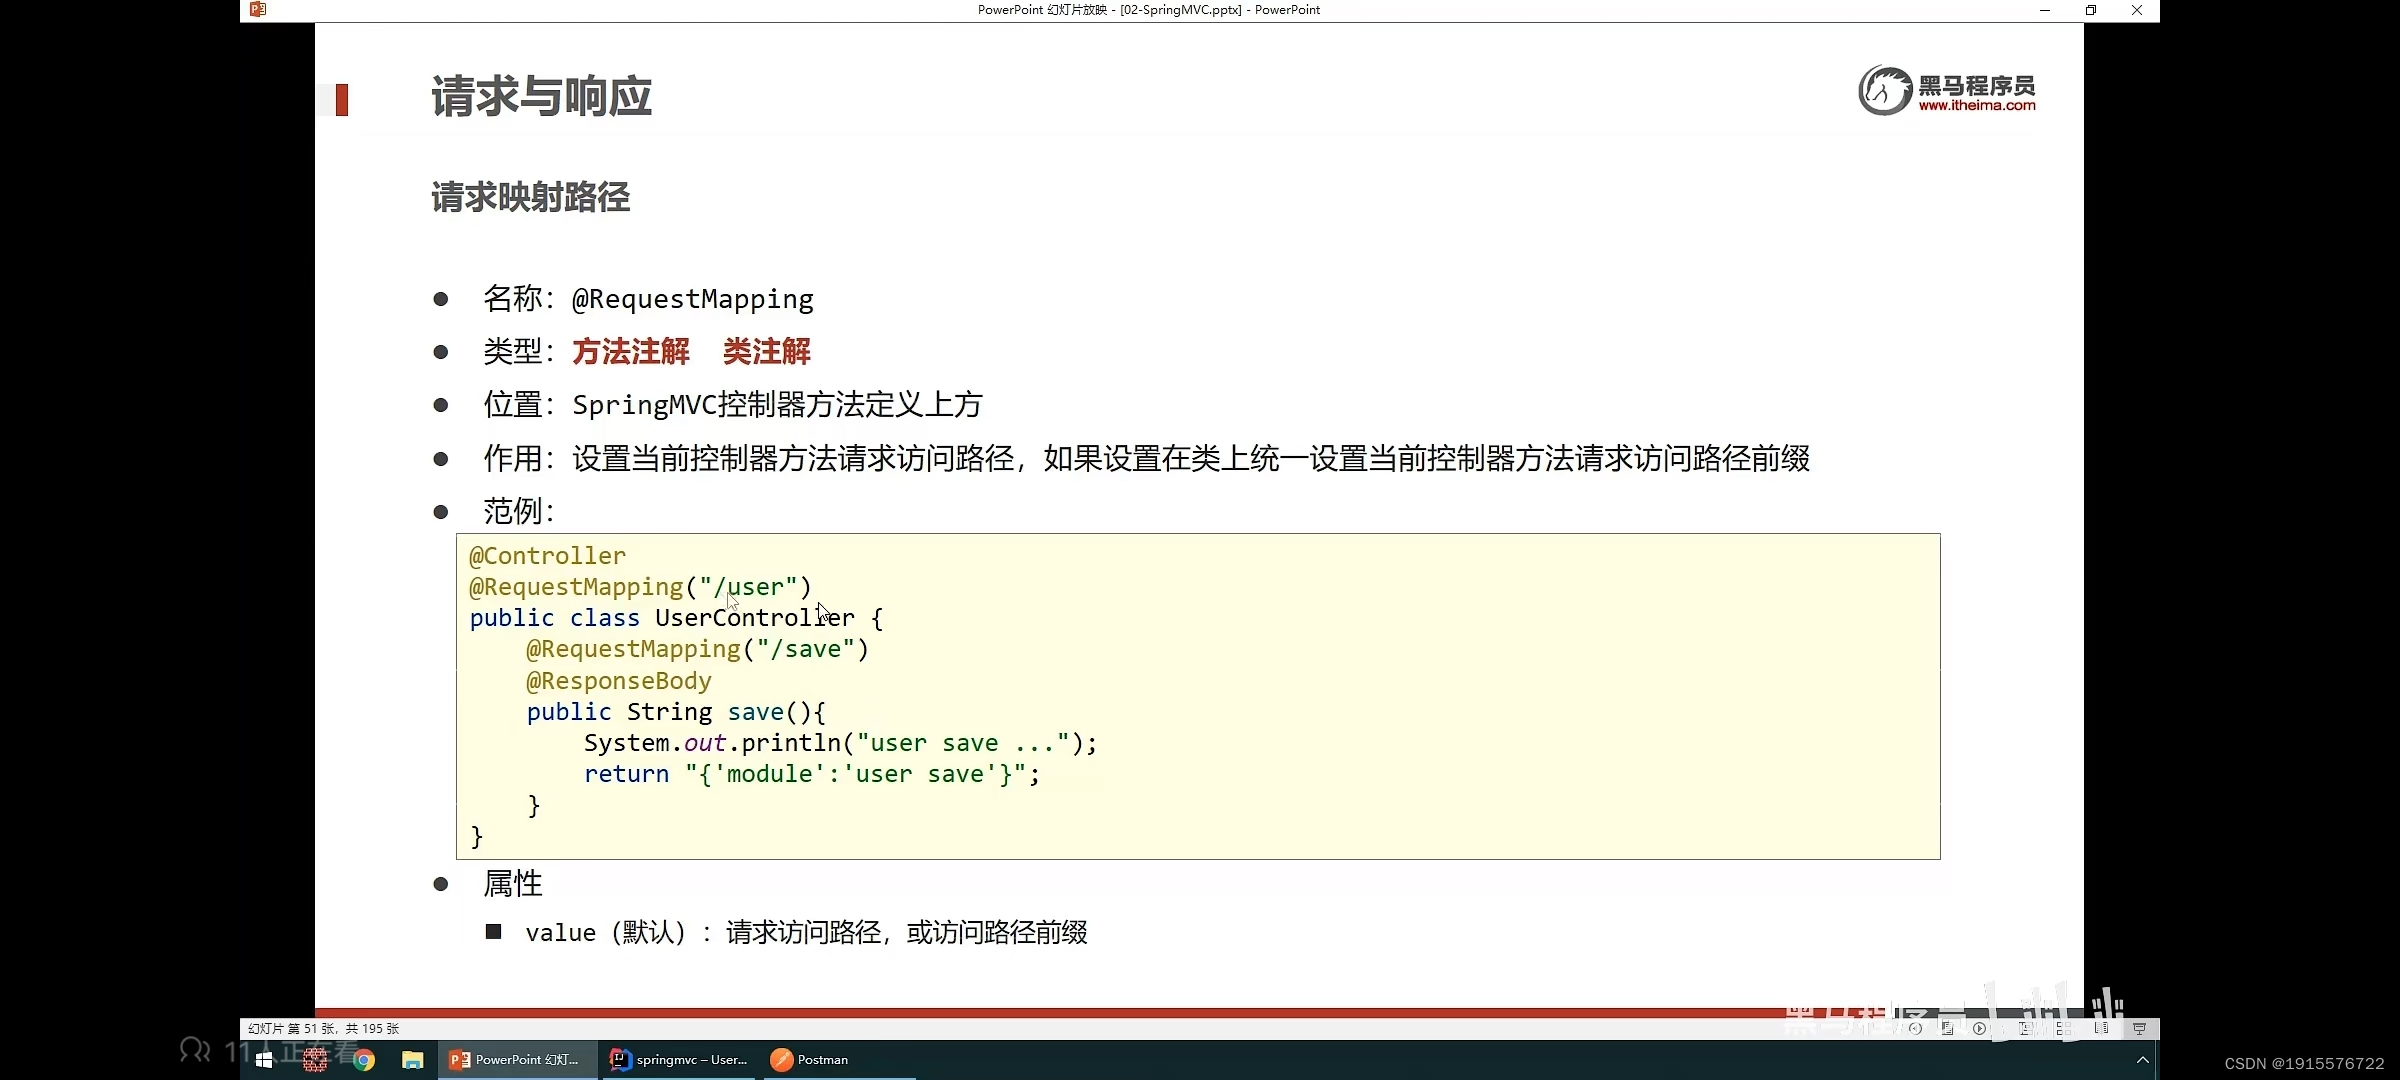The width and height of the screenshot is (2400, 1080).
Task: Click the text @RequestMapping after 名称
Action: point(693,299)
